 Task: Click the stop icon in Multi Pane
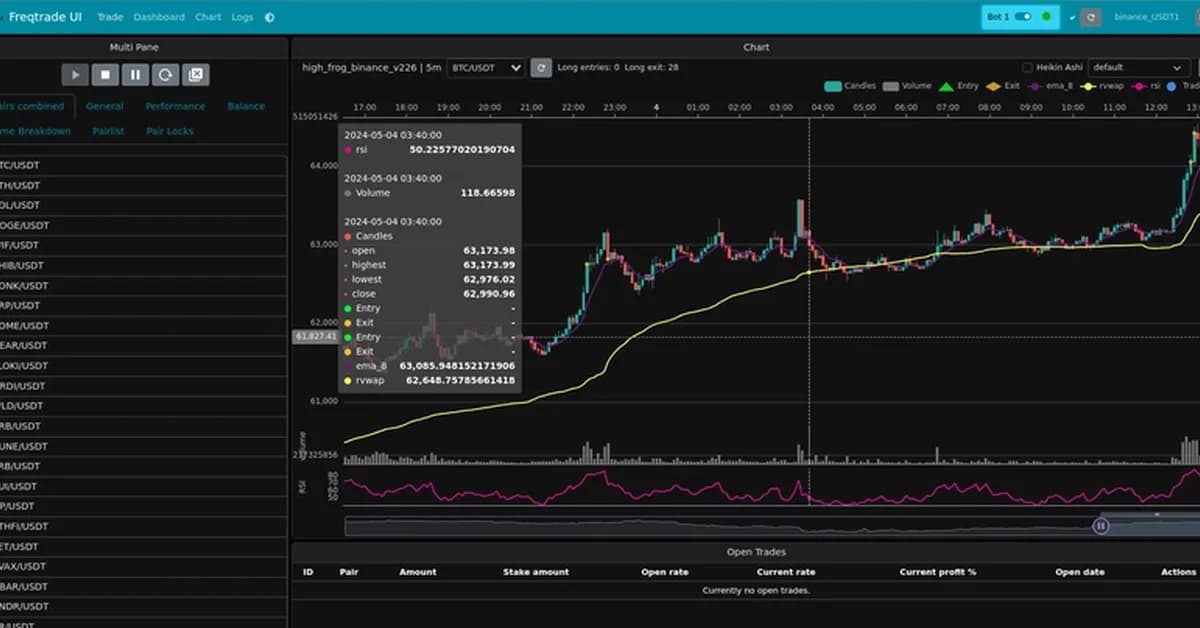point(105,74)
